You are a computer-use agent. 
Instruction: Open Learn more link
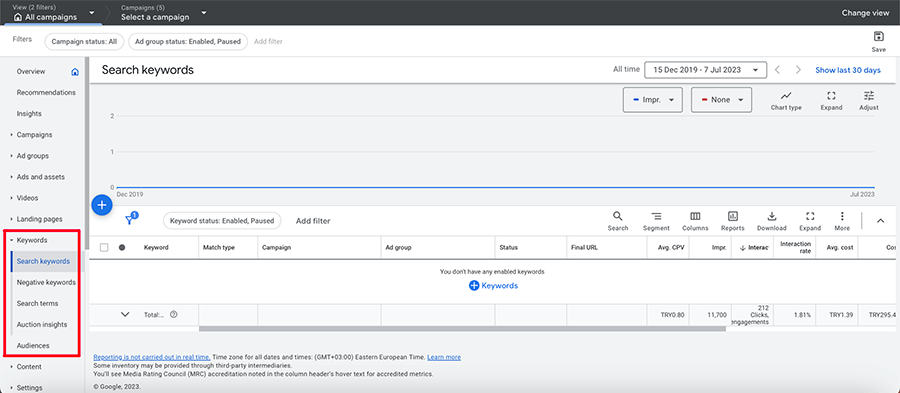click(x=444, y=357)
